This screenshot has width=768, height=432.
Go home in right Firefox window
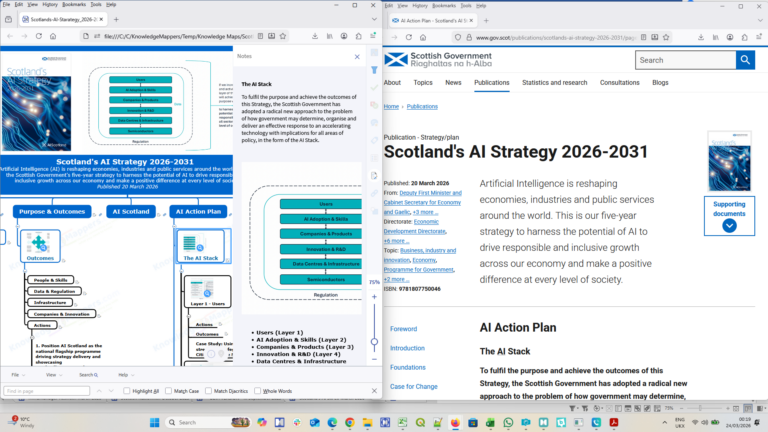click(423, 37)
